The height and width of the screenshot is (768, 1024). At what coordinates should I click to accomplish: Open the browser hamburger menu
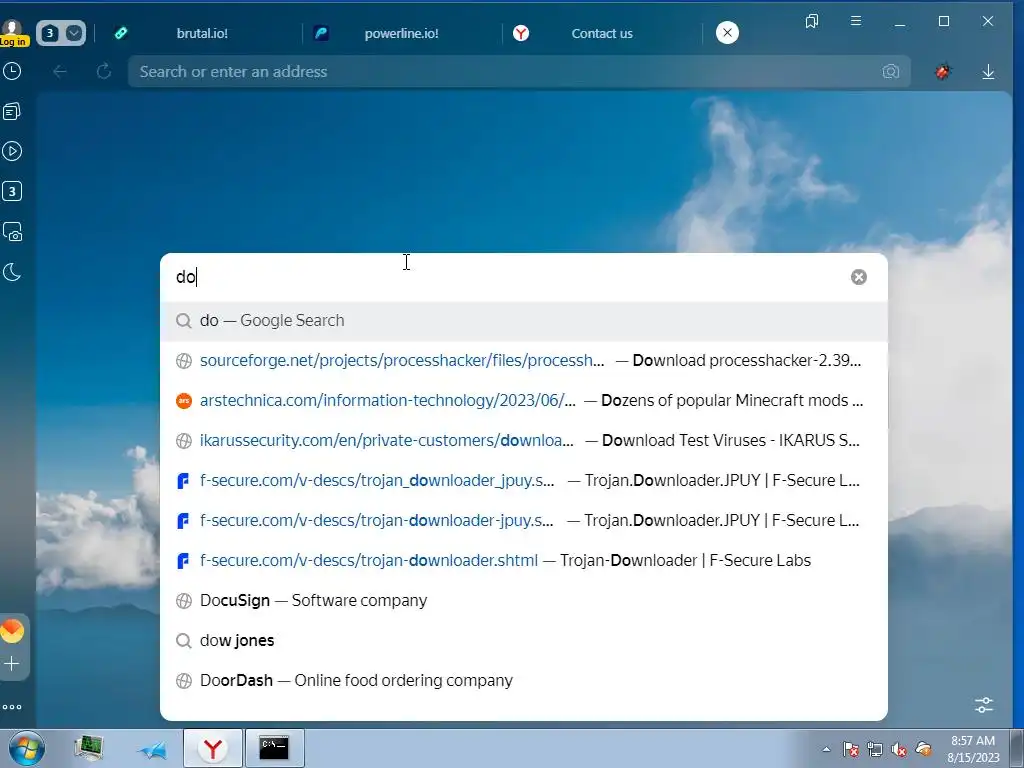(856, 22)
